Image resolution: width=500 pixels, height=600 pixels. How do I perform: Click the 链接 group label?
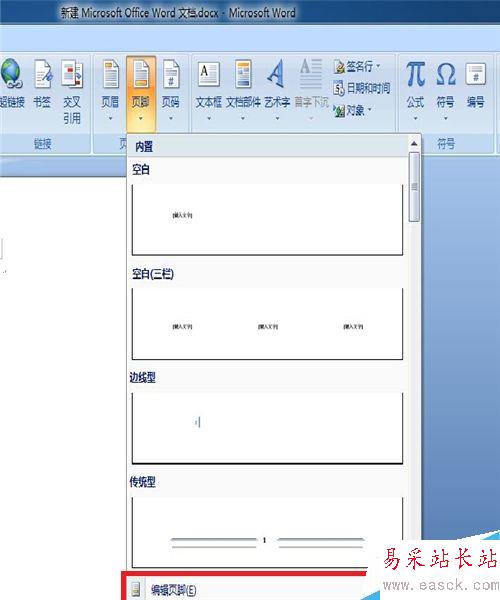pyautogui.click(x=42, y=144)
